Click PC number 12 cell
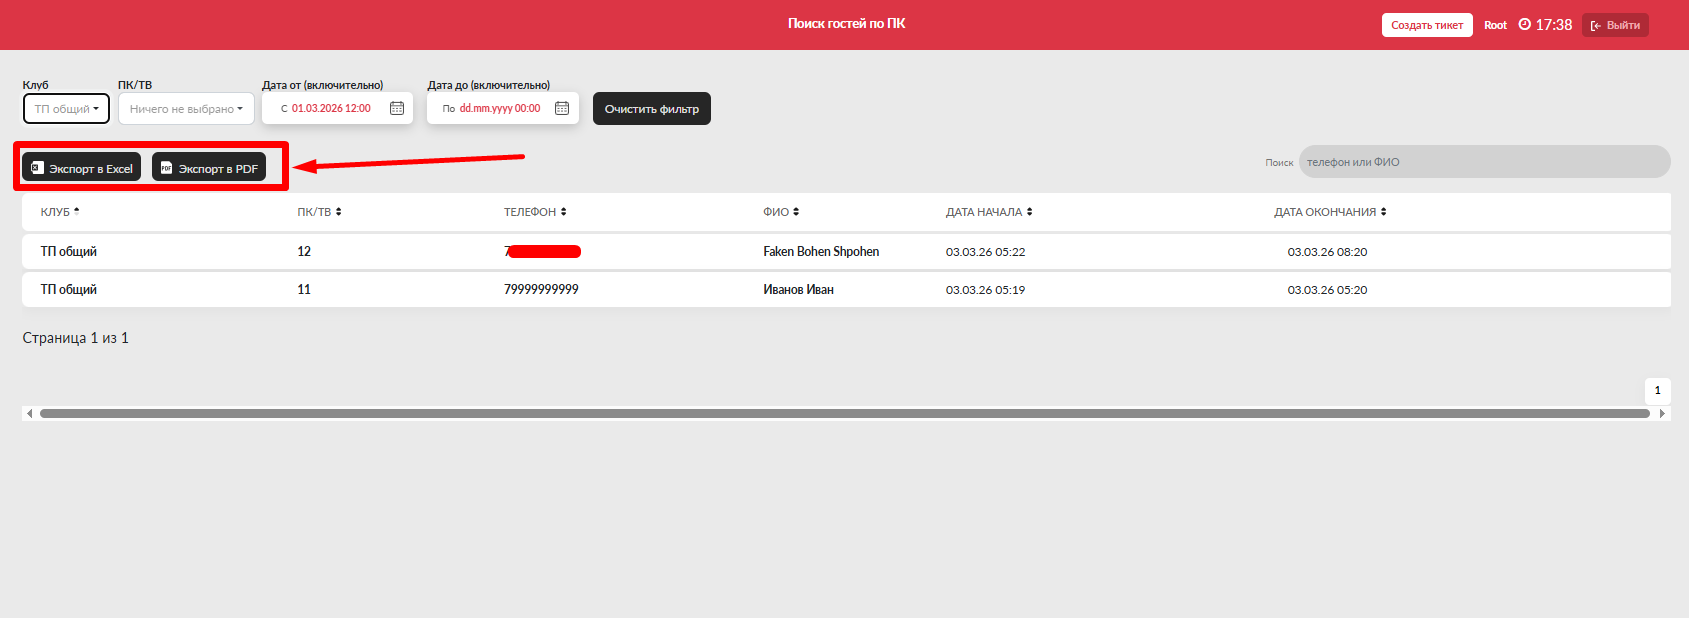Screen dimensions: 1689x618 click(304, 251)
